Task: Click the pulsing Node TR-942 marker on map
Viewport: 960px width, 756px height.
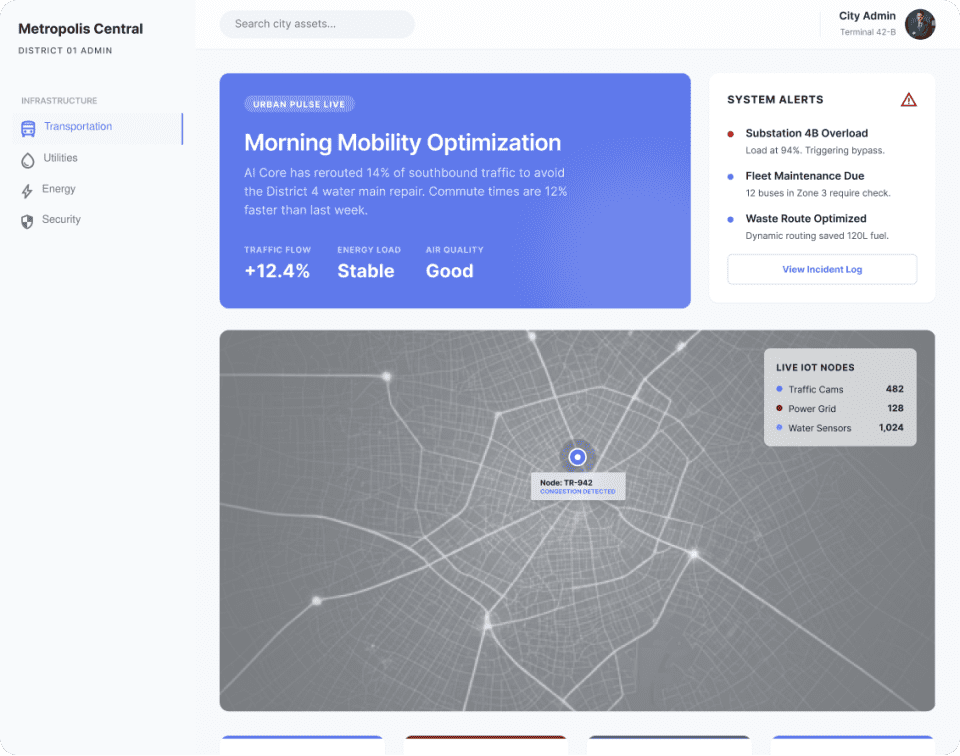Action: click(578, 458)
